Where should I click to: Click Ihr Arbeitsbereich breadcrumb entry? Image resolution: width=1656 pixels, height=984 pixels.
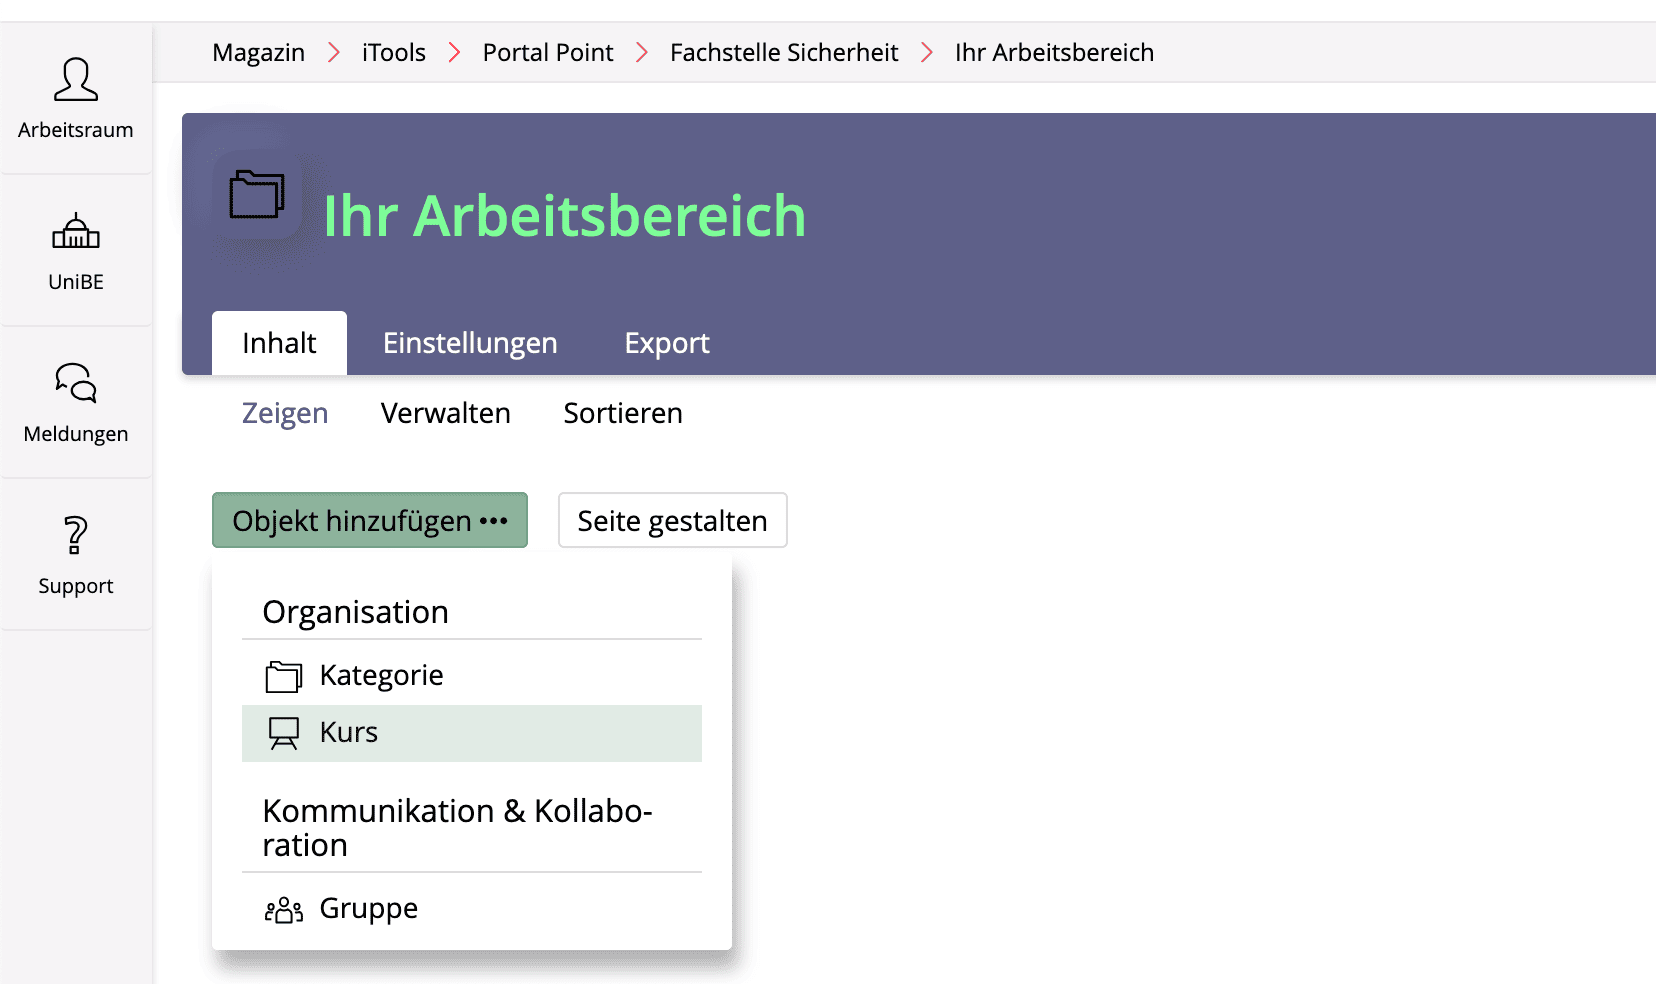pos(1054,52)
